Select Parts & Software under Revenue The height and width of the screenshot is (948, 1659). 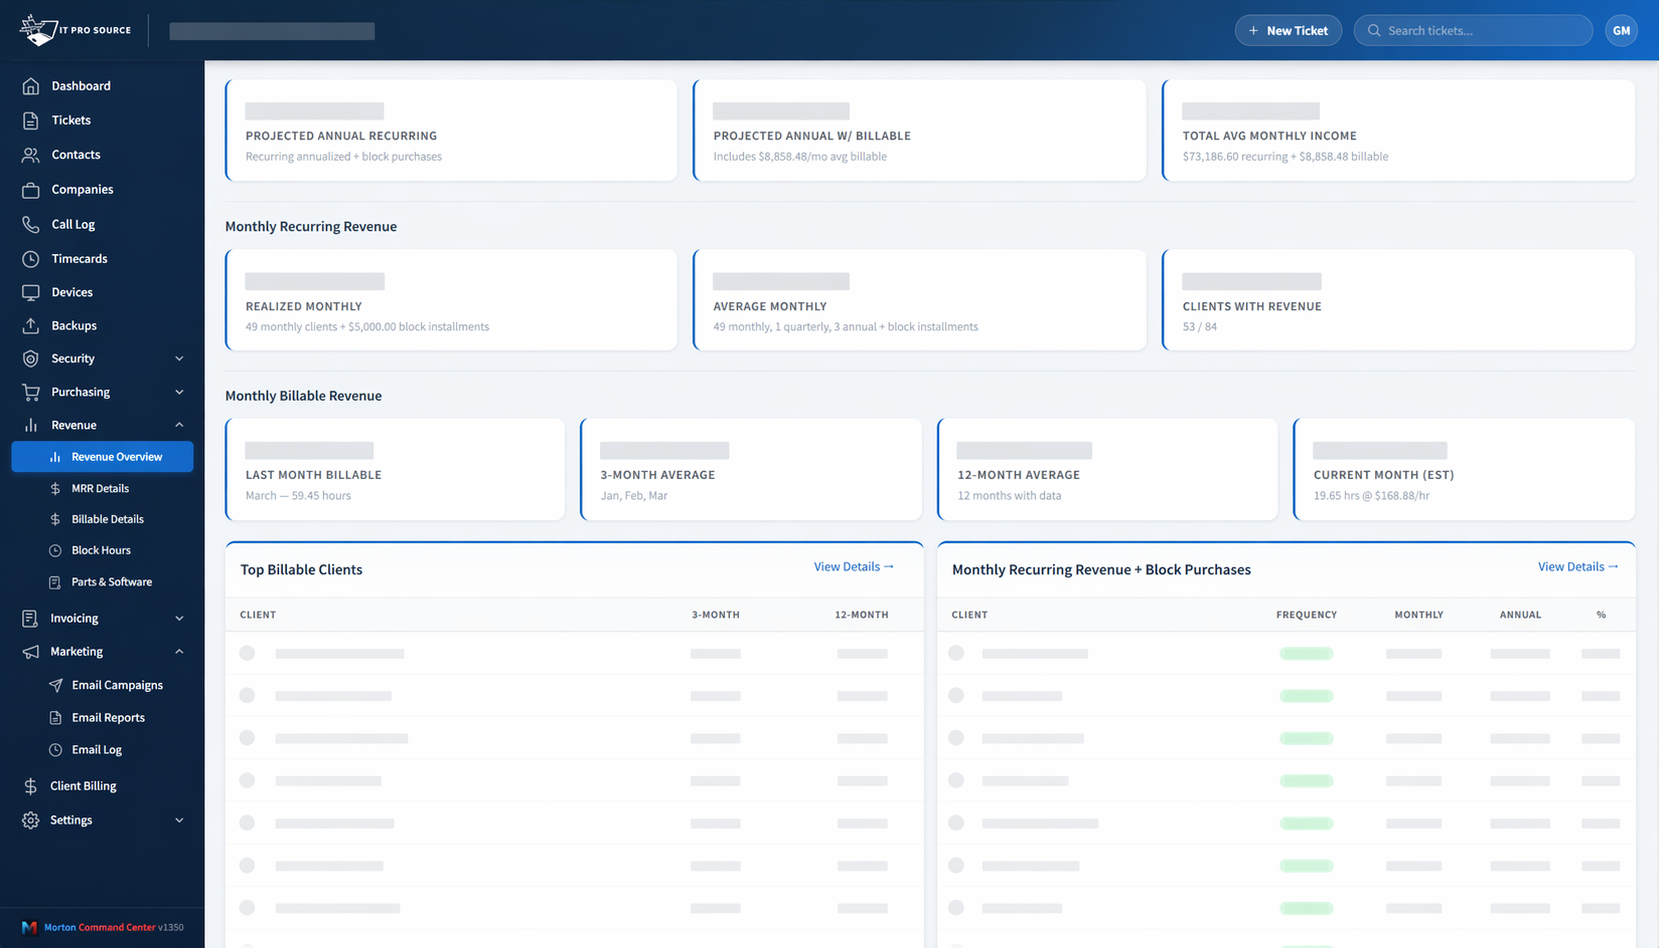point(111,581)
